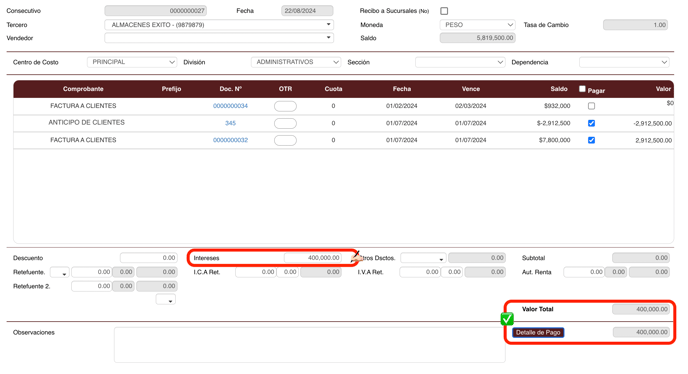The width and height of the screenshot is (688, 374).
Task: Click the Subtotal field
Action: [x=641, y=258]
